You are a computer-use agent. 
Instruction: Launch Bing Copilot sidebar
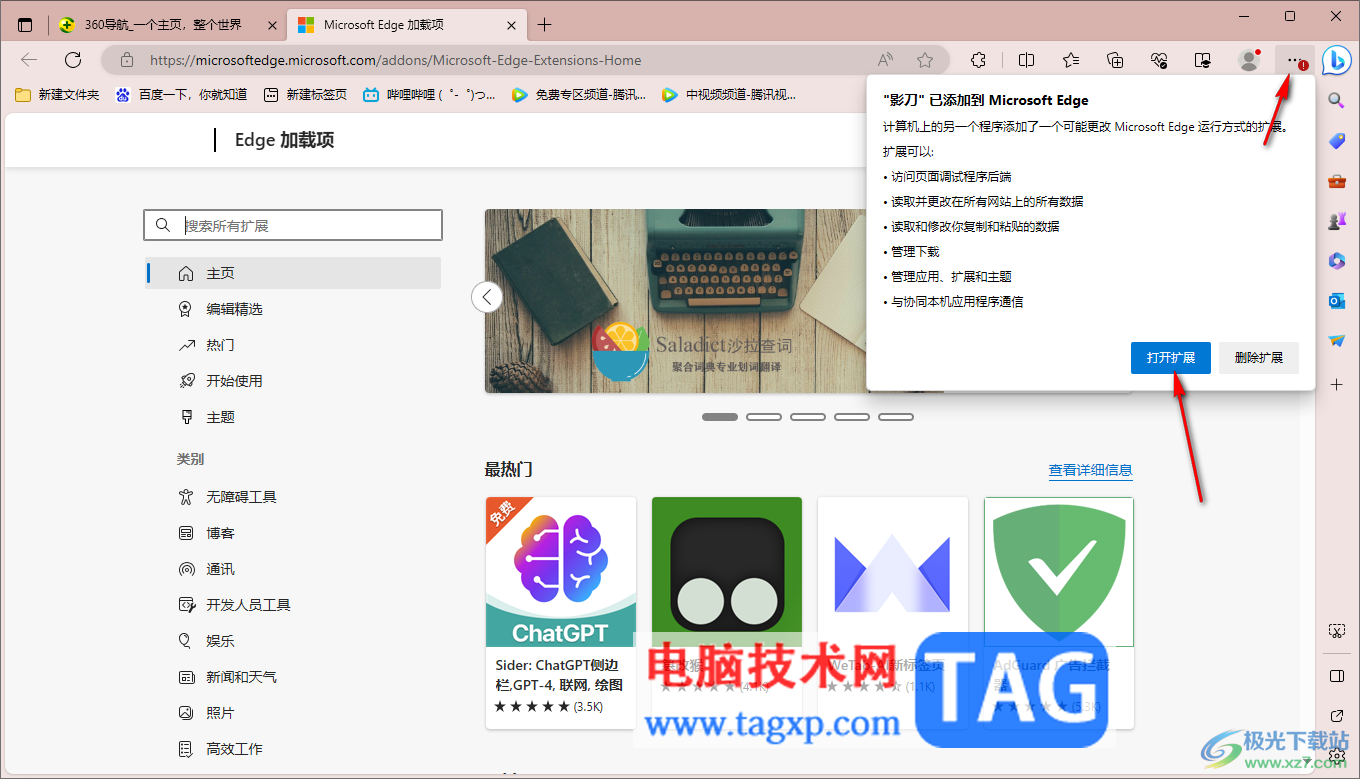(1337, 60)
